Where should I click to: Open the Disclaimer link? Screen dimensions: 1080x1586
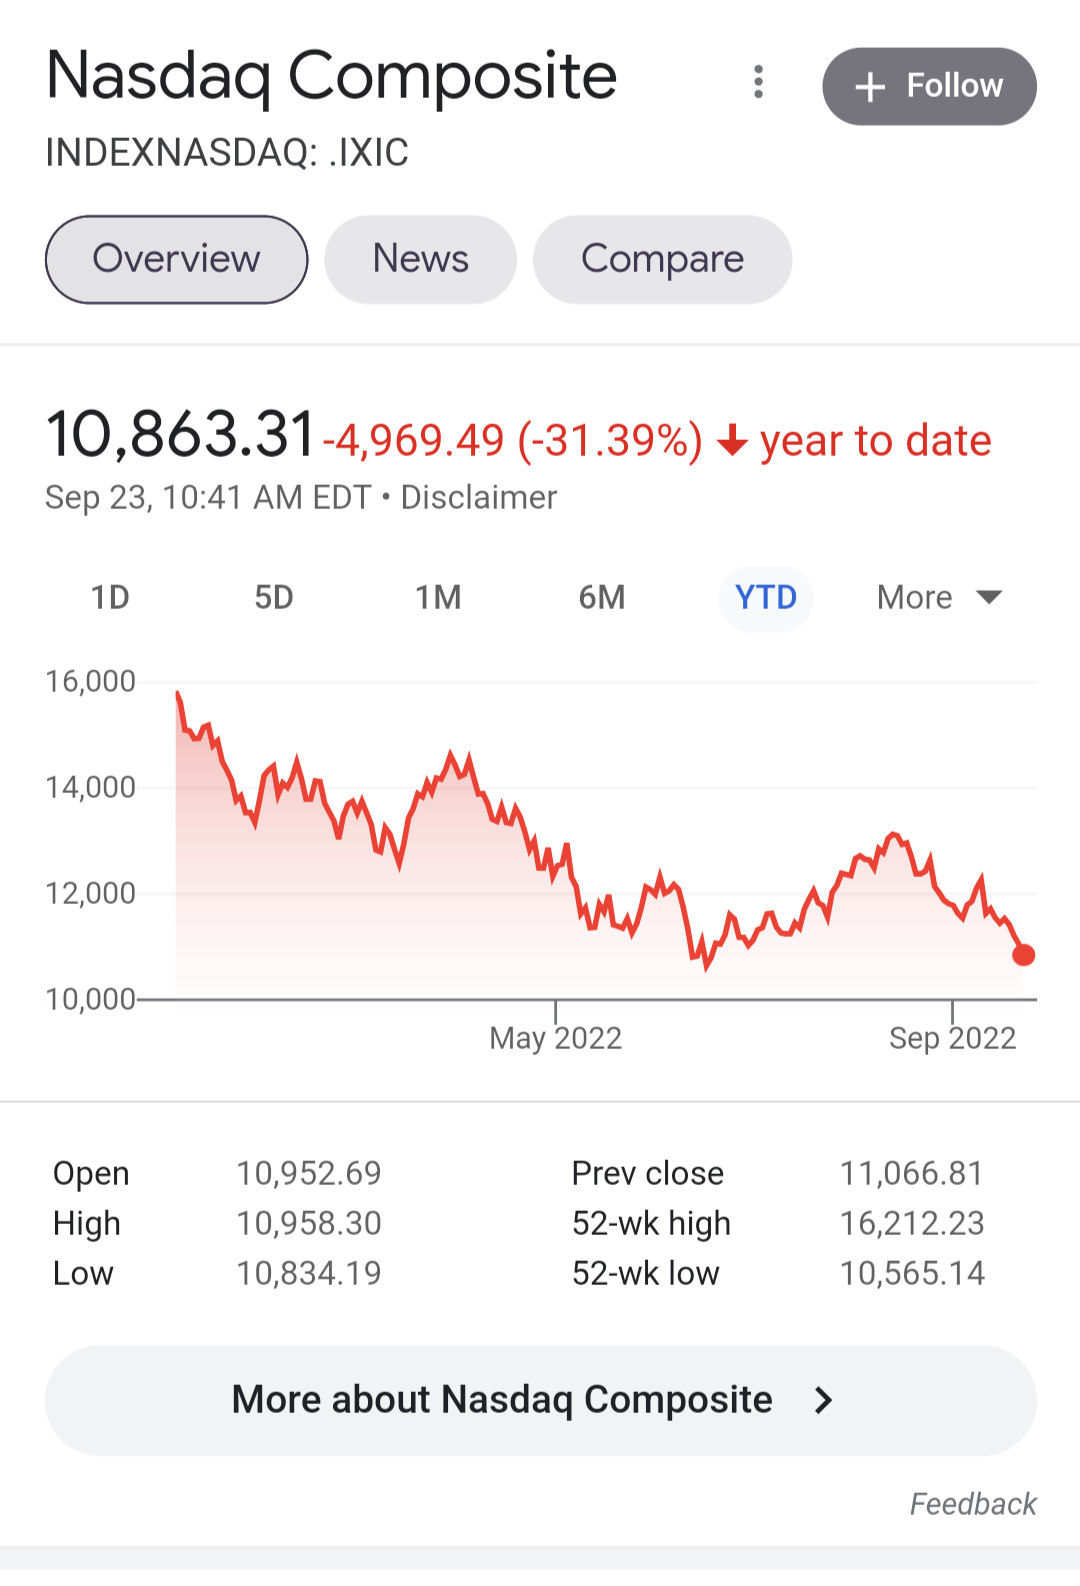tap(479, 497)
